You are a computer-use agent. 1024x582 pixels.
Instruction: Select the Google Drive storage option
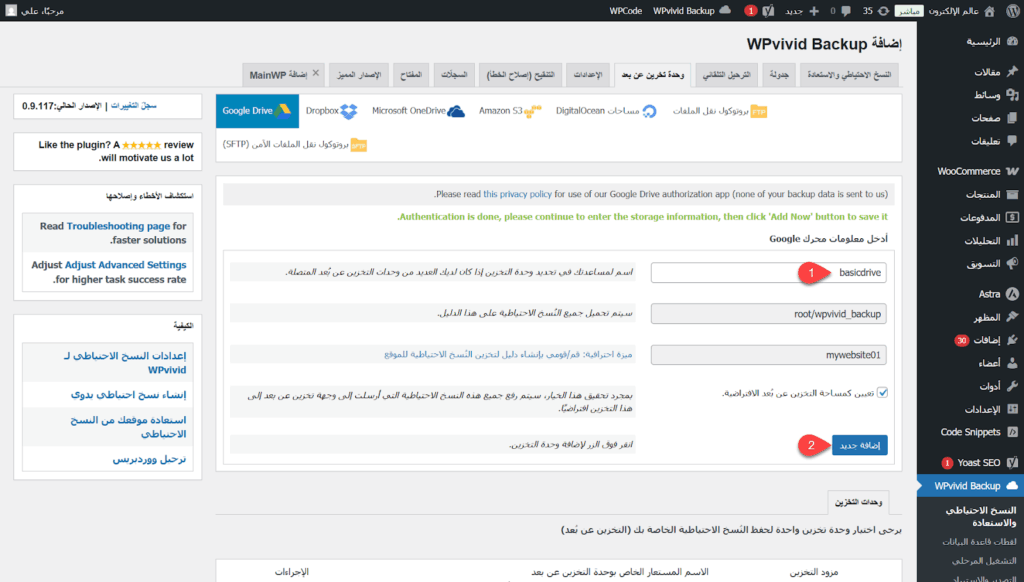tap(257, 111)
